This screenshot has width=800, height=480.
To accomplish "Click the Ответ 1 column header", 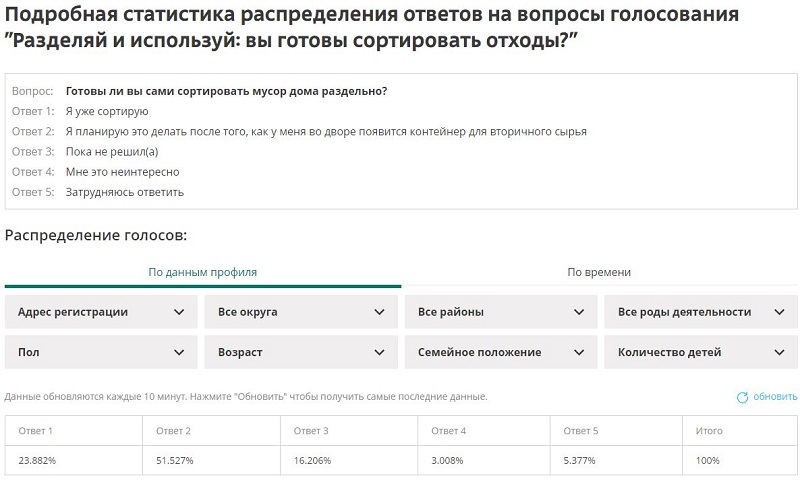I will pyautogui.click(x=36, y=431).
